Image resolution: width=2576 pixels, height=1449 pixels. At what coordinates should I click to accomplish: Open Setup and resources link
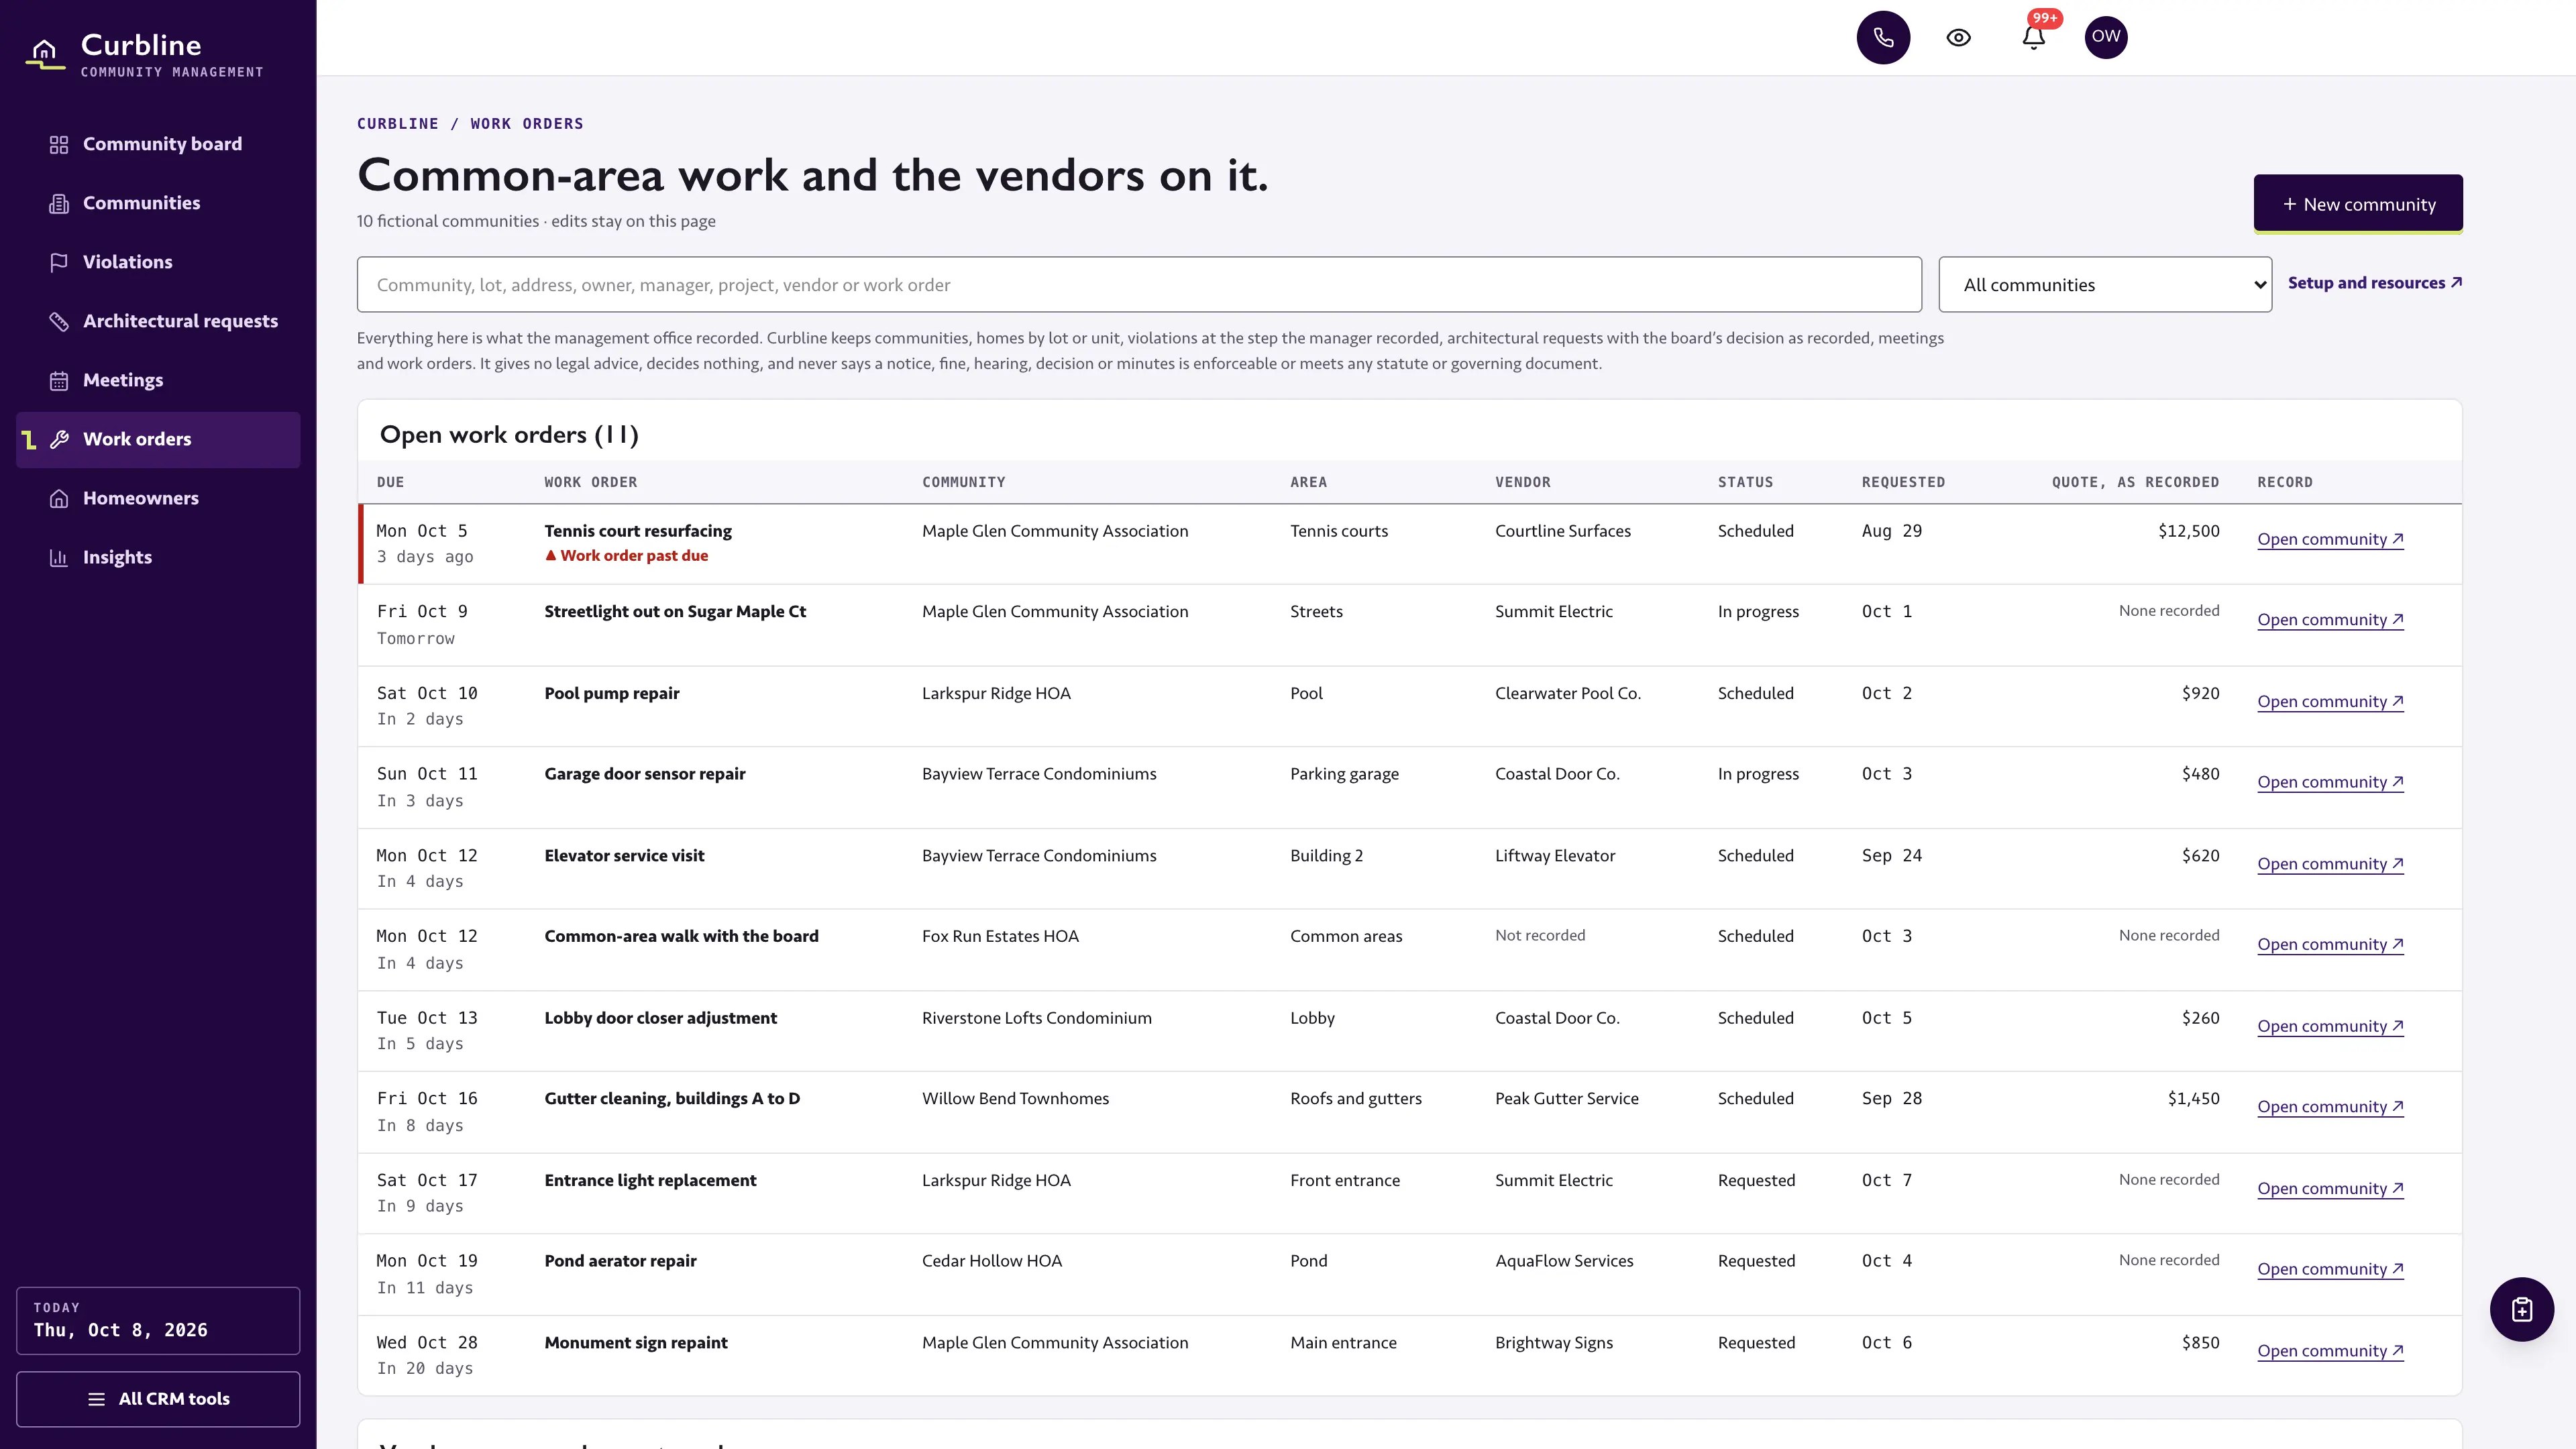pos(2374,283)
